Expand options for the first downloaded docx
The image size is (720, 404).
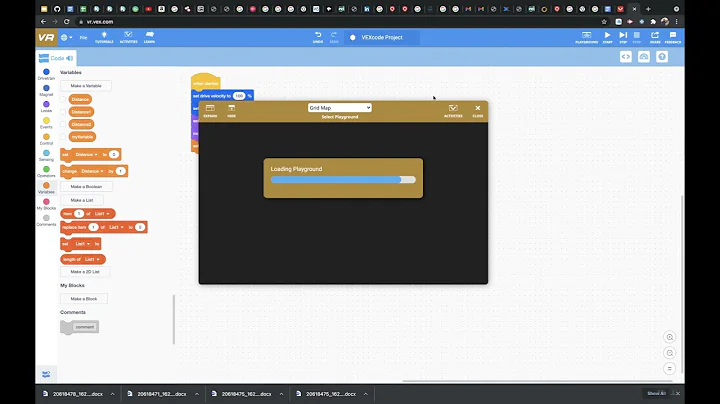[112, 394]
